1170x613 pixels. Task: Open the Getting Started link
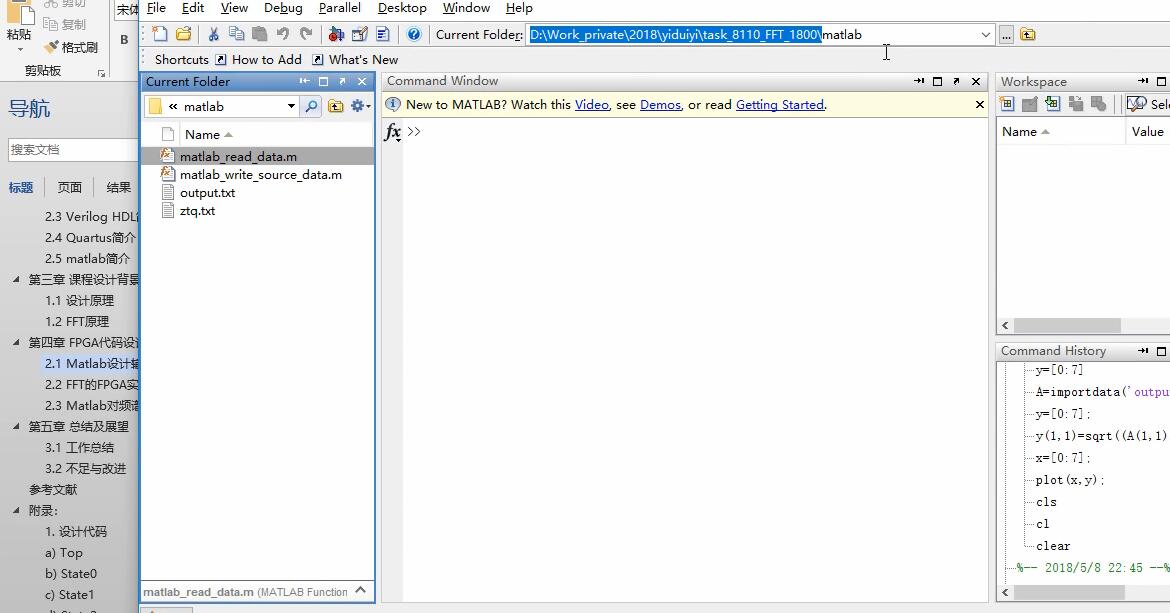click(780, 105)
